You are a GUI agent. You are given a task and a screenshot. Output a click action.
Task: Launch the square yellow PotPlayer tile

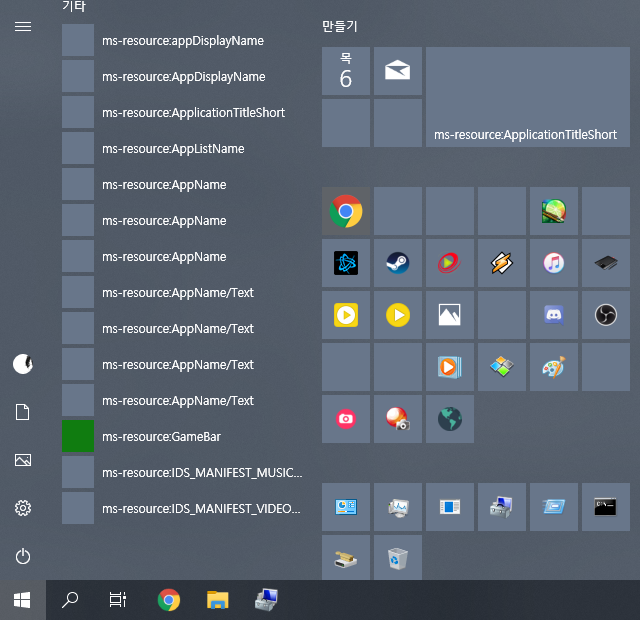coord(346,315)
